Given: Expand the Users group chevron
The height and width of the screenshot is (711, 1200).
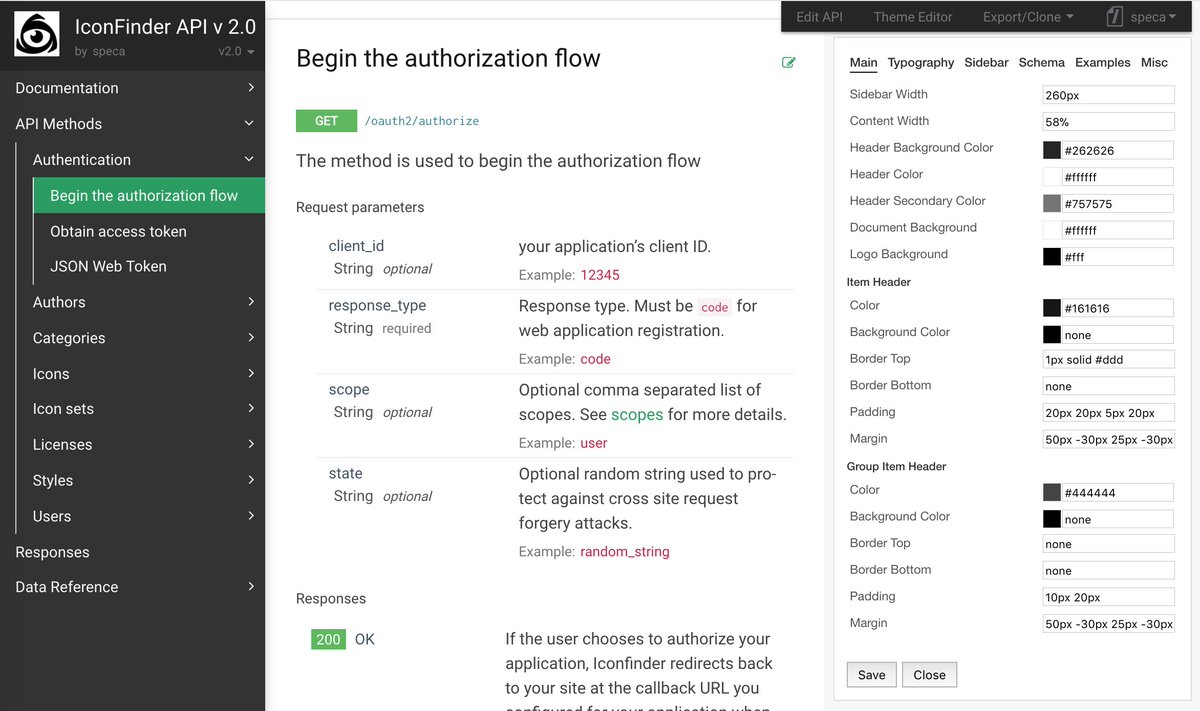Looking at the screenshot, I should click(250, 516).
